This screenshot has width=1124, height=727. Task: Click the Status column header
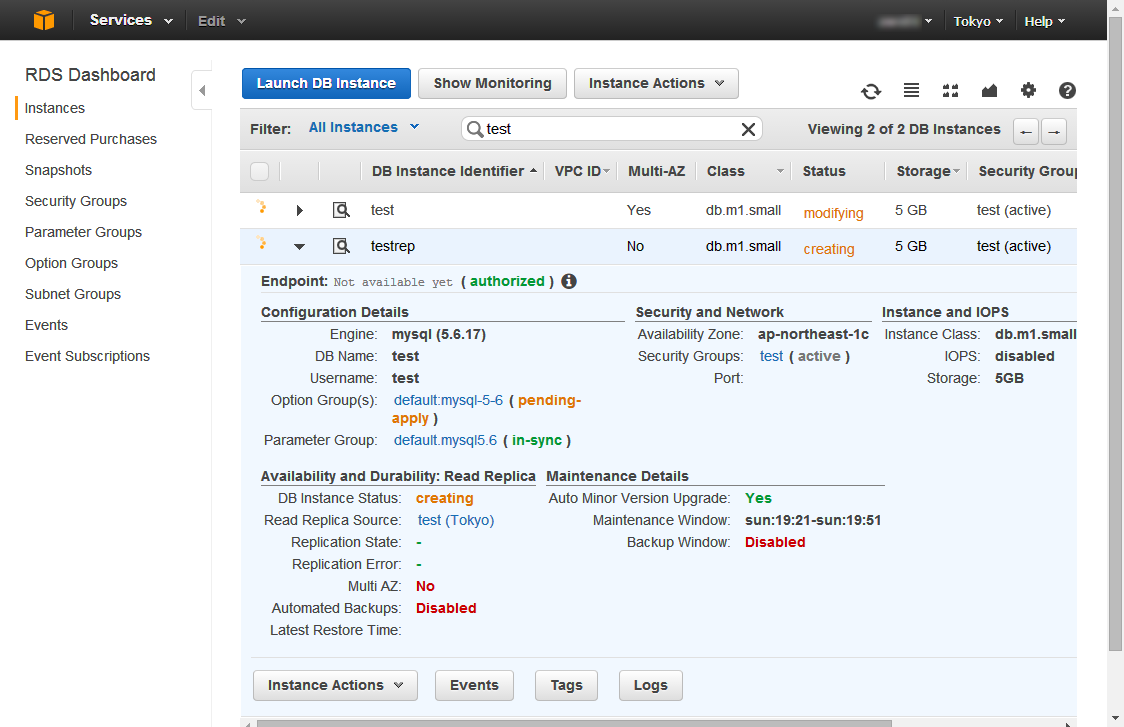(x=824, y=171)
